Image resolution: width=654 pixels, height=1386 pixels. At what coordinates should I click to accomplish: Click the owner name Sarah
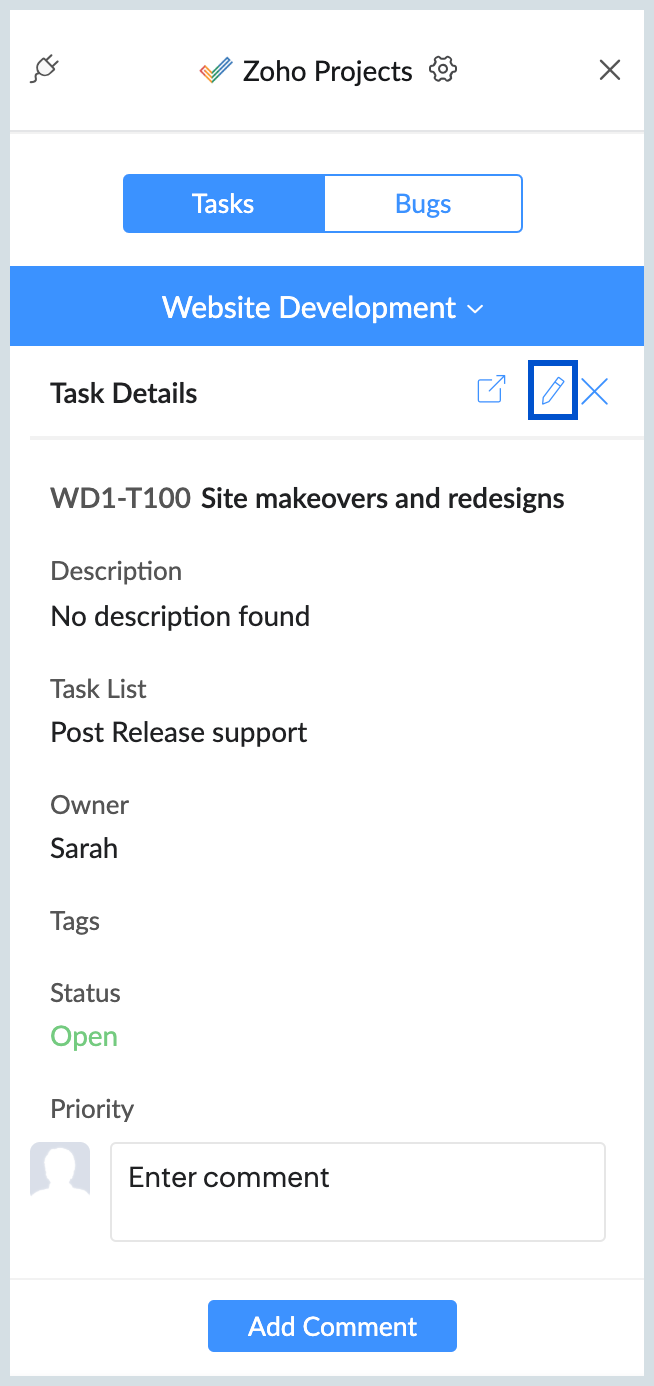pyautogui.click(x=84, y=848)
